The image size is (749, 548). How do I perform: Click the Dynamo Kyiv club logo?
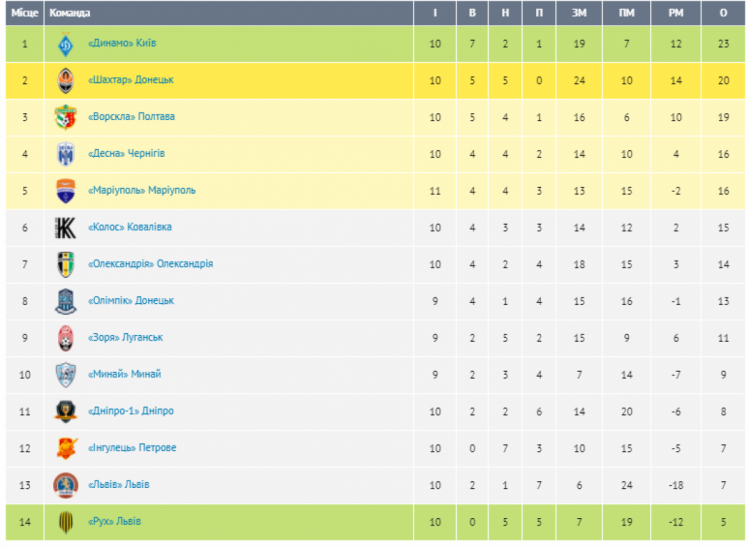click(65, 44)
